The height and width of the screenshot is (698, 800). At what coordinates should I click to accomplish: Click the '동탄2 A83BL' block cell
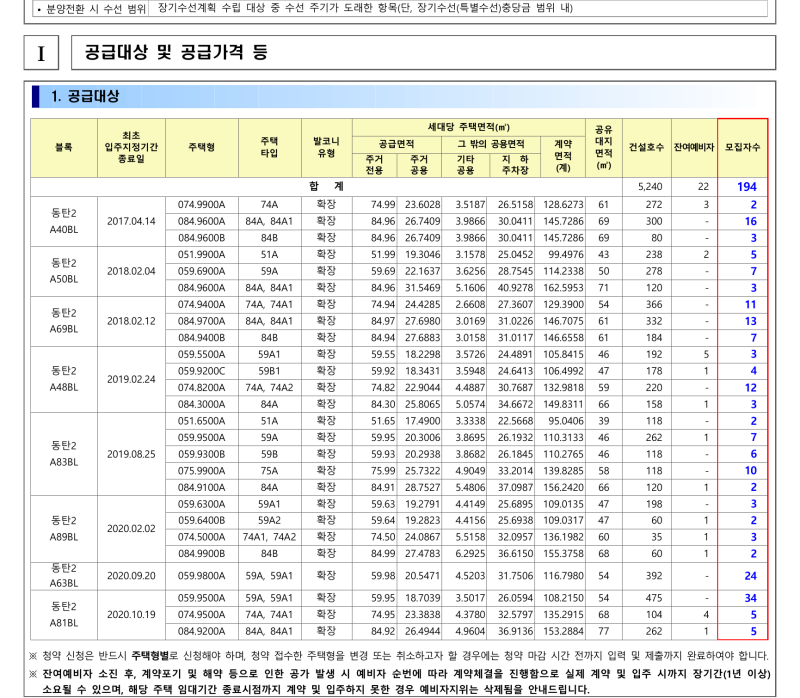point(64,454)
